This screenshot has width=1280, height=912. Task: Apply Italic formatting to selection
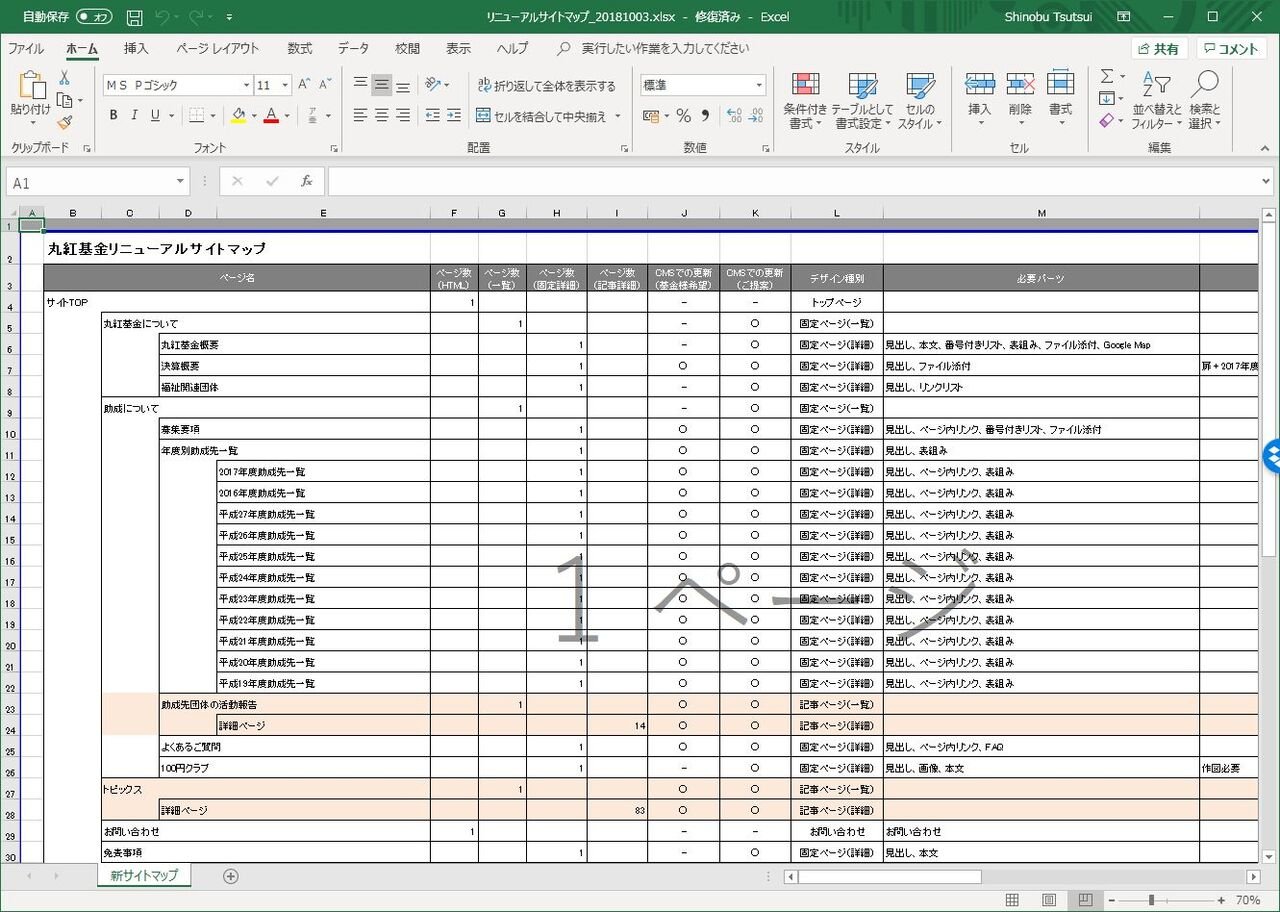point(134,116)
